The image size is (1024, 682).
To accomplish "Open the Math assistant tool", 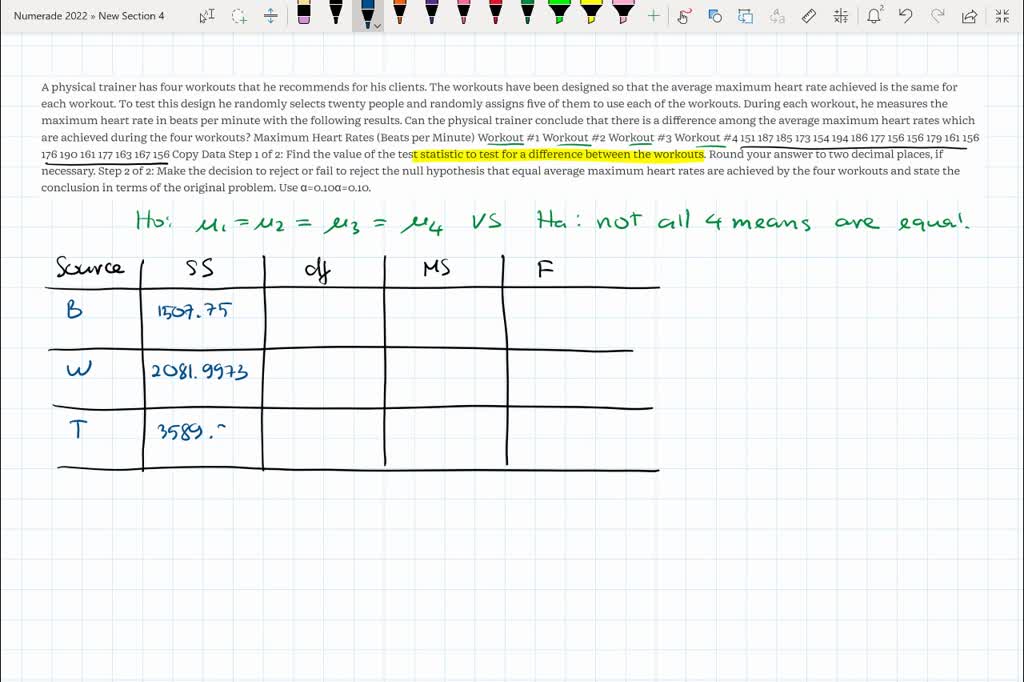I will click(x=841, y=16).
